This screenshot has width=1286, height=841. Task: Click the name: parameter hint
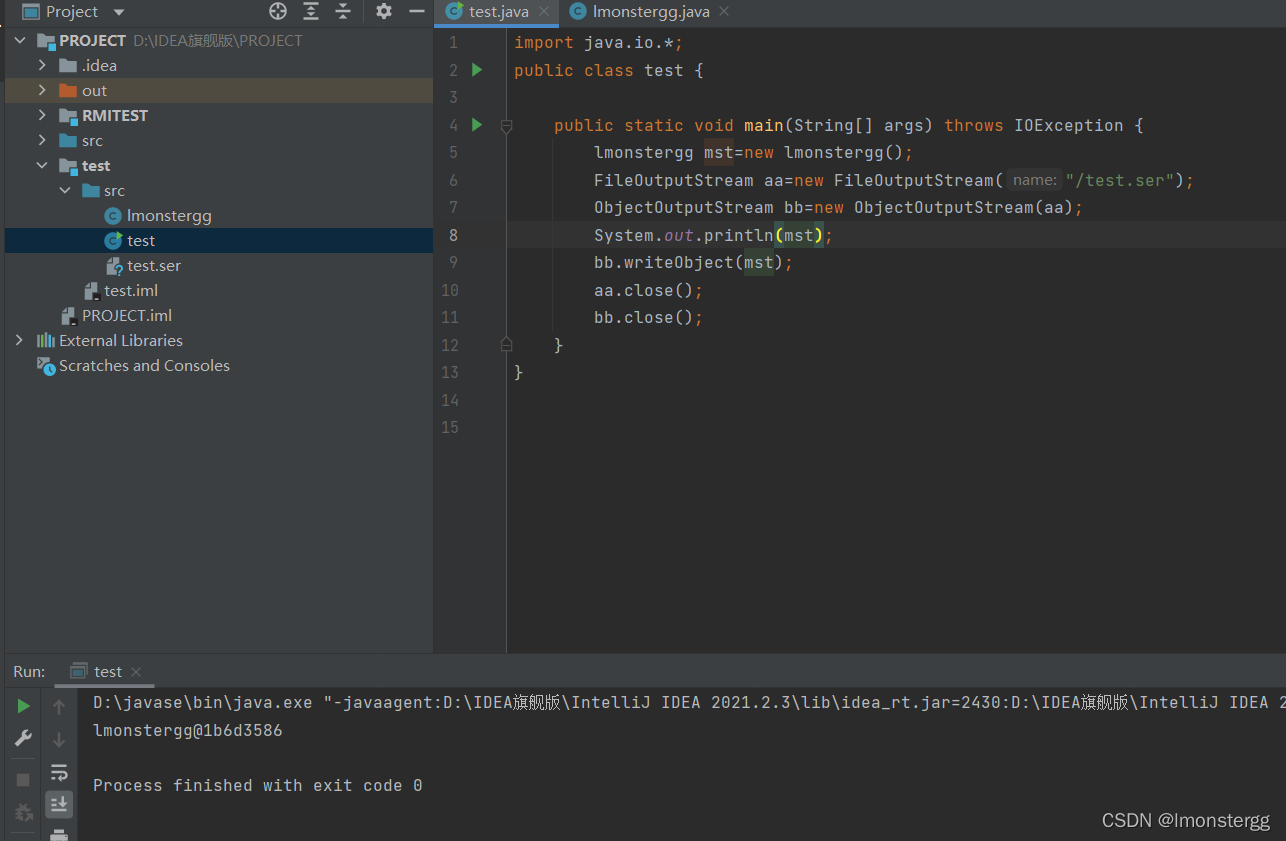pyautogui.click(x=1034, y=180)
